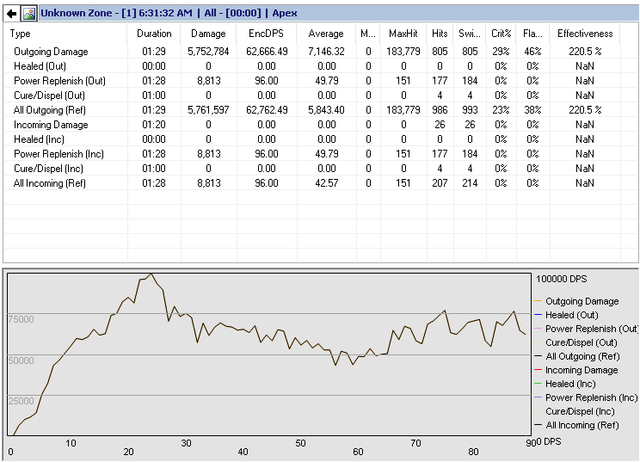Viewport: 640px width, 462px height.
Task: Click the 986 hits value
Action: point(440,110)
